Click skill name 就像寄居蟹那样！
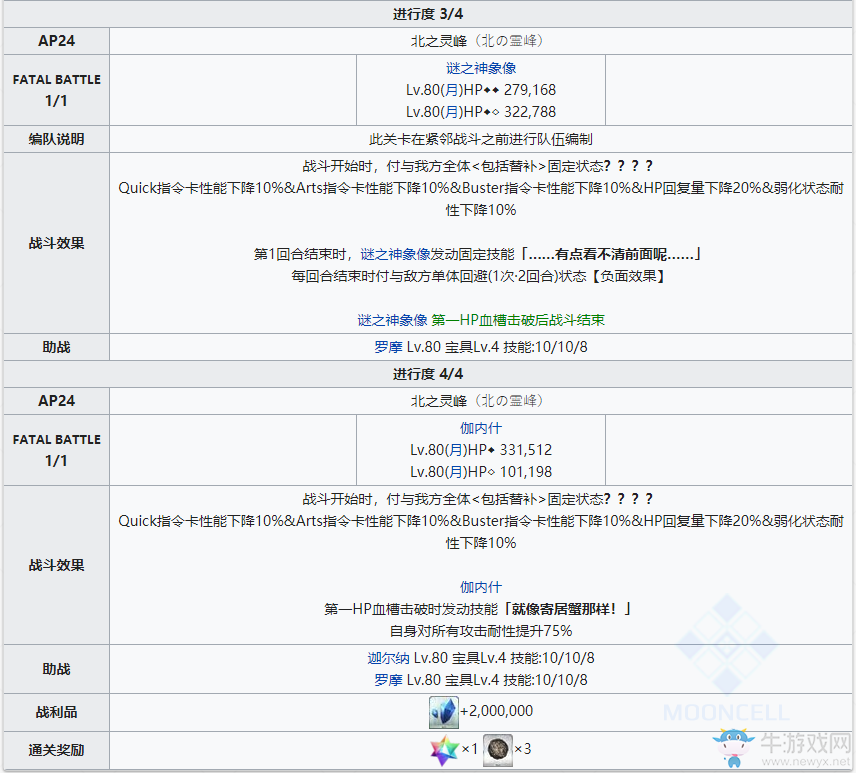This screenshot has height=773, width=856. [564, 609]
